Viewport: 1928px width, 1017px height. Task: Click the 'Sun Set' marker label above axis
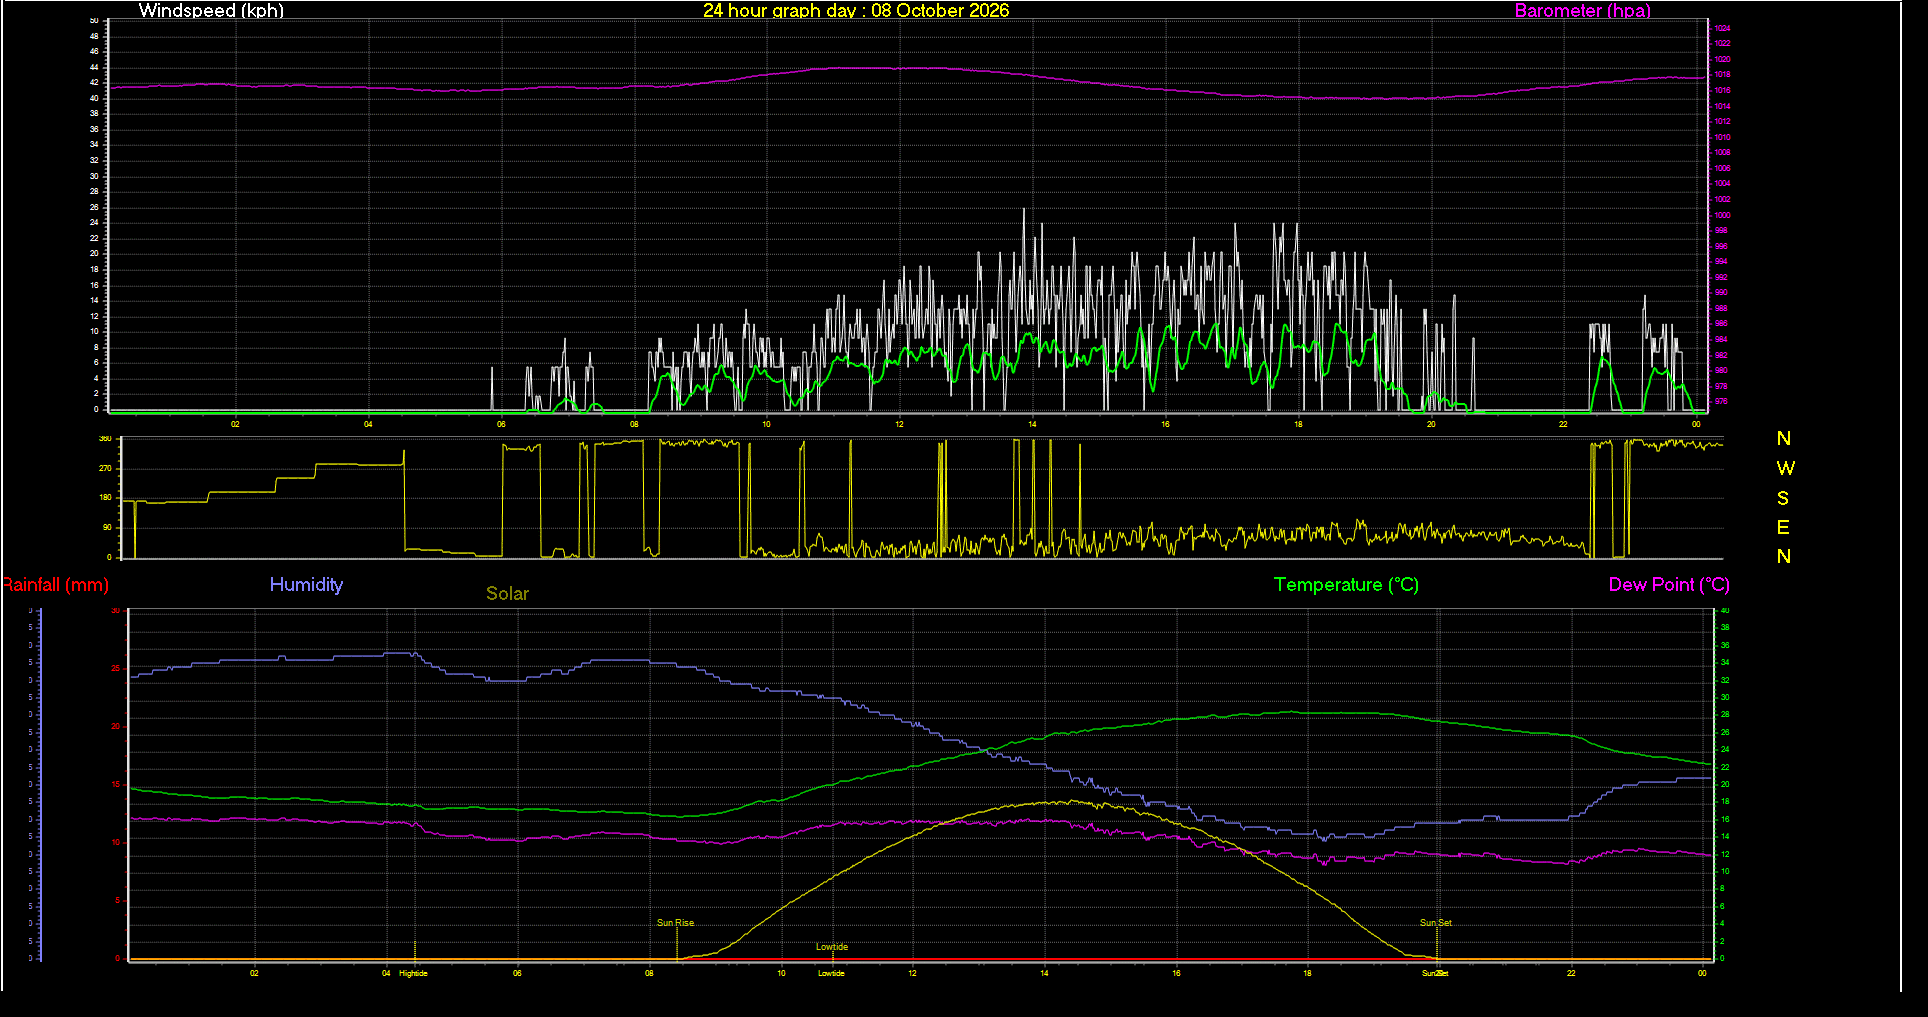(x=1436, y=923)
